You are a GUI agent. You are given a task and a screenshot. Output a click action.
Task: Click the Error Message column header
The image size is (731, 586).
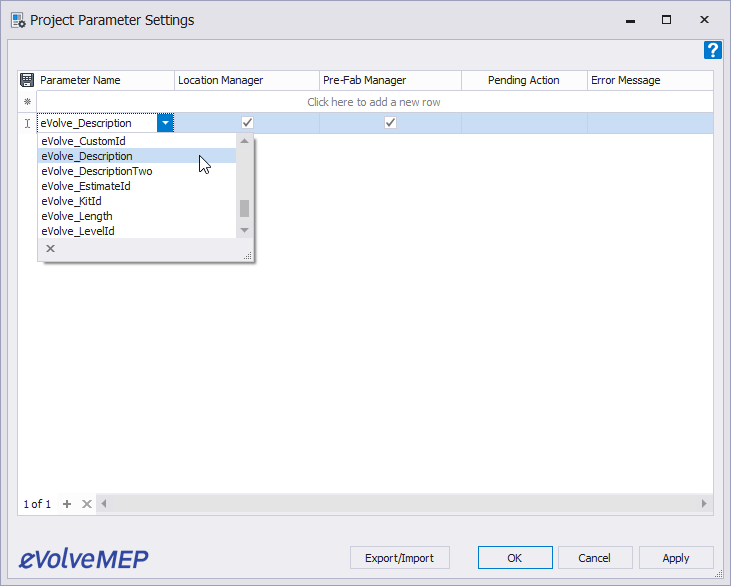650,80
